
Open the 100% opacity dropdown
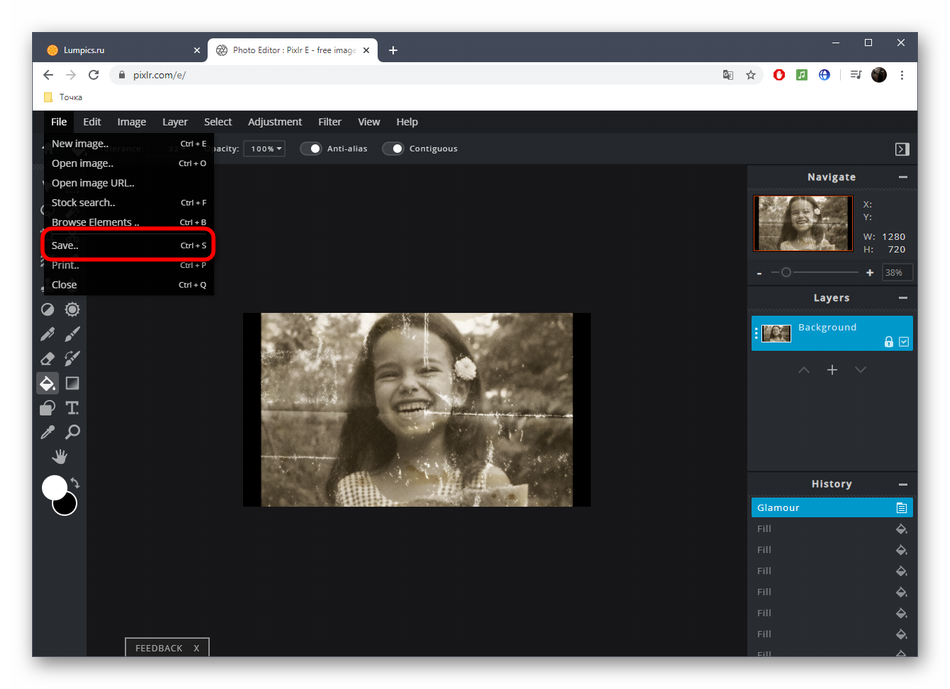point(265,149)
